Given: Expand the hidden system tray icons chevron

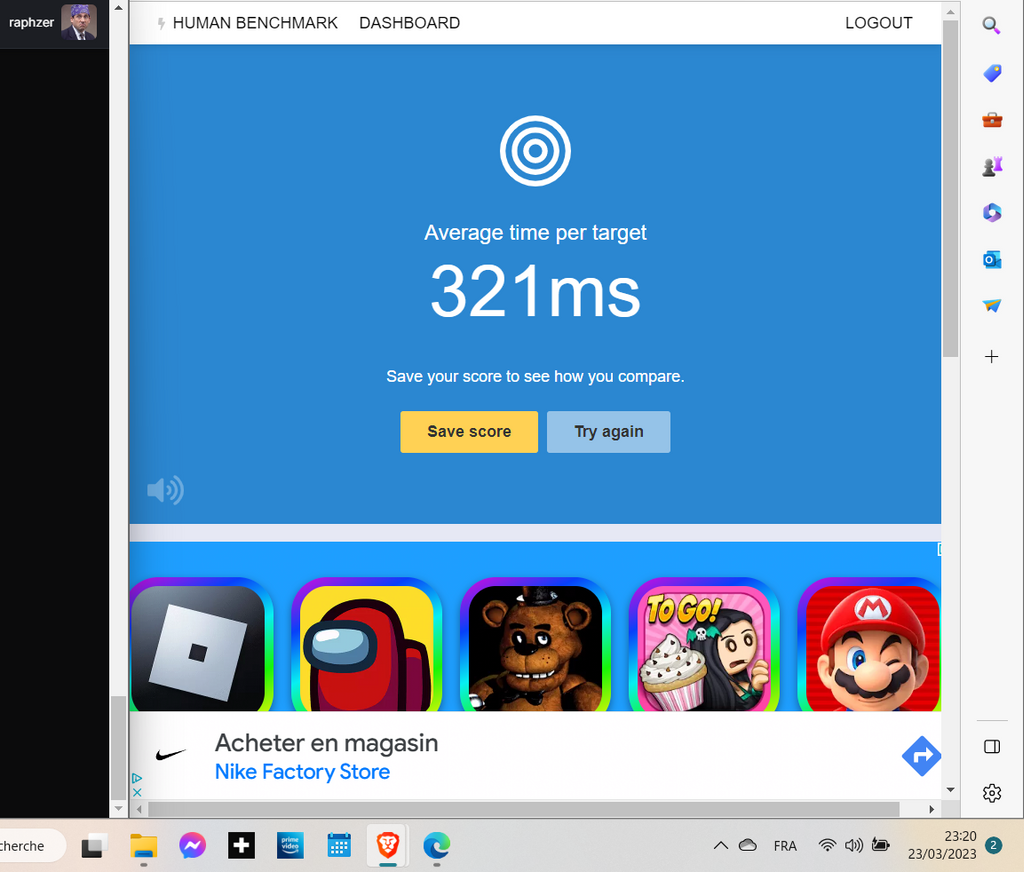Looking at the screenshot, I should (720, 846).
